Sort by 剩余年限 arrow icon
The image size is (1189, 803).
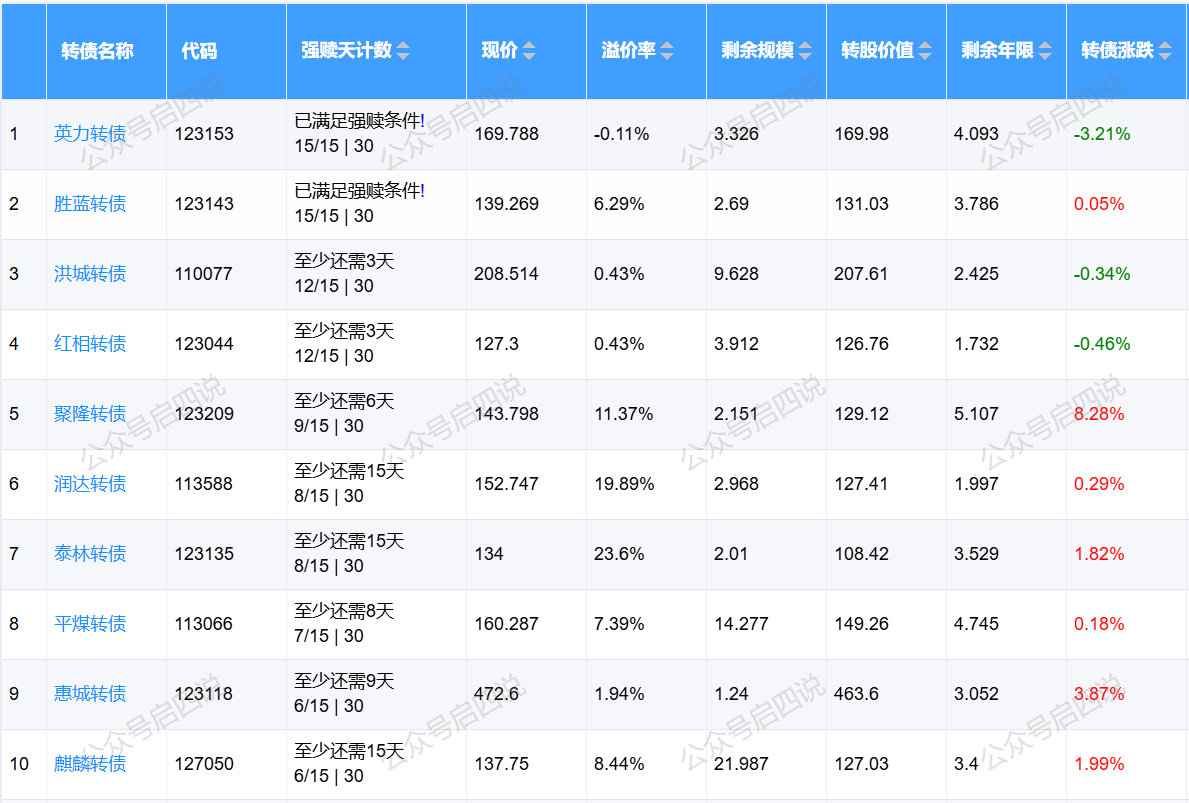(1045, 51)
